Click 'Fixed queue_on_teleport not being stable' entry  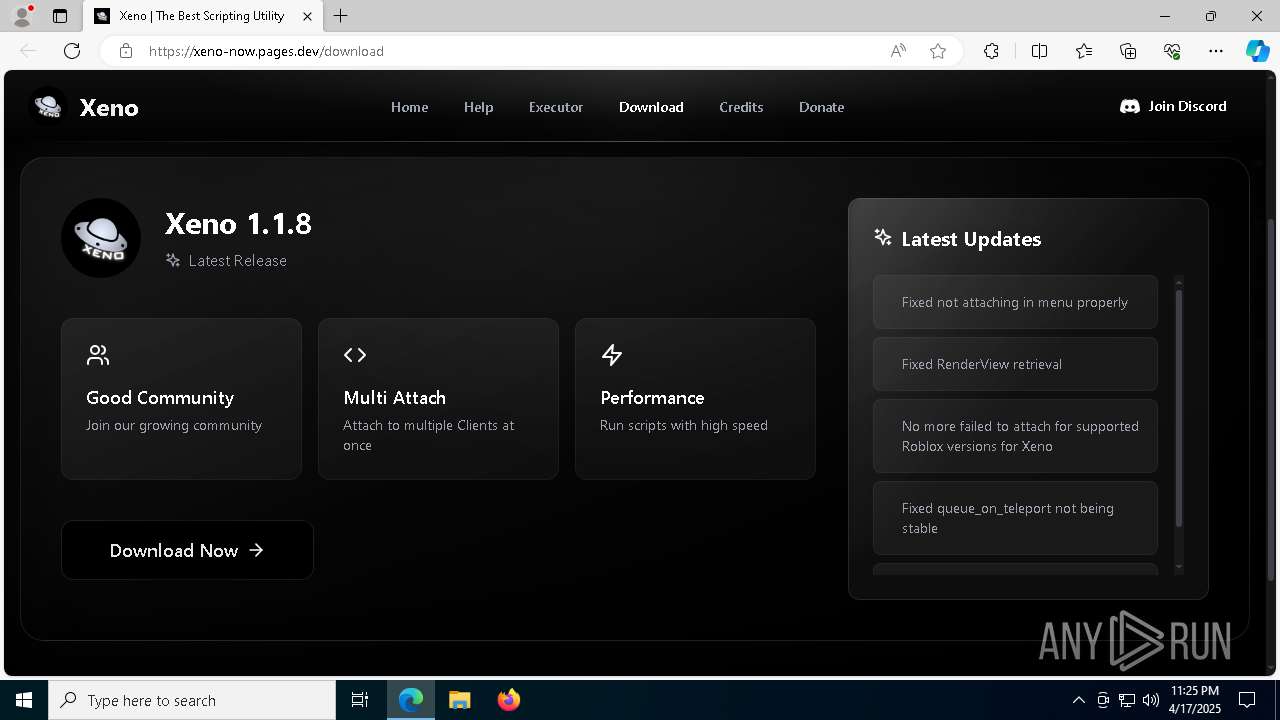[1015, 518]
